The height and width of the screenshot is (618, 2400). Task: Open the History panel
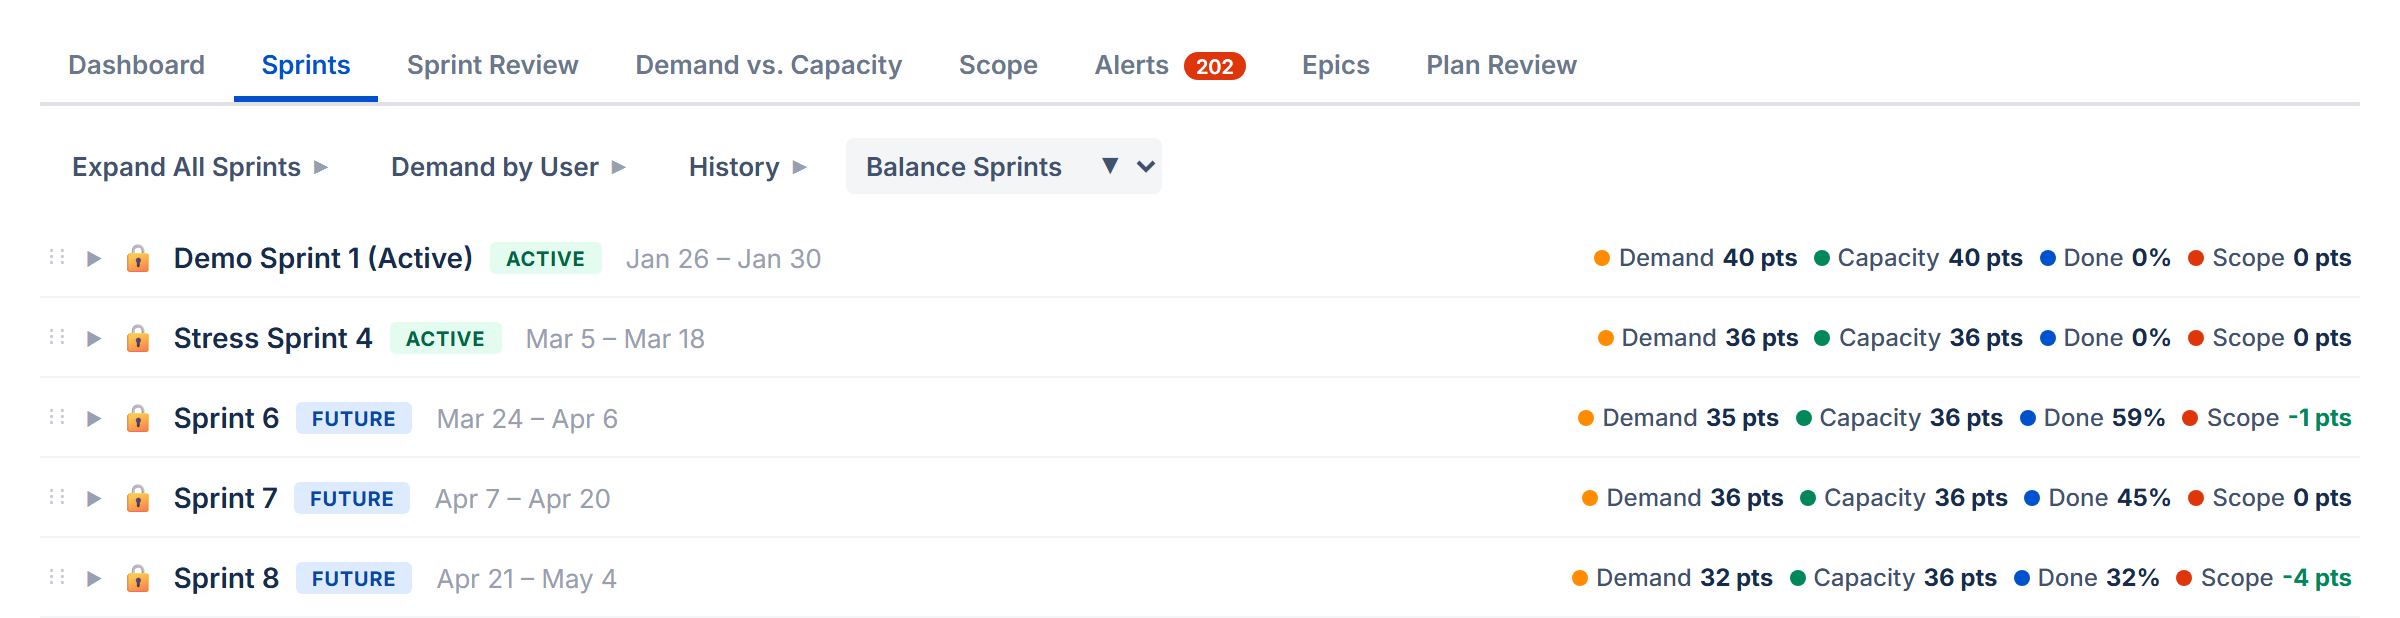click(733, 167)
